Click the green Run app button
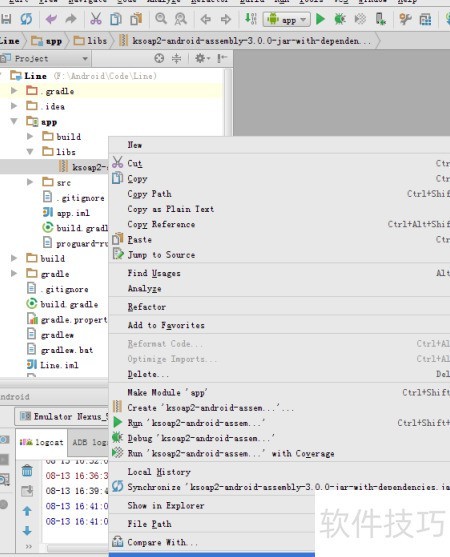The image size is (450, 557). point(320,19)
